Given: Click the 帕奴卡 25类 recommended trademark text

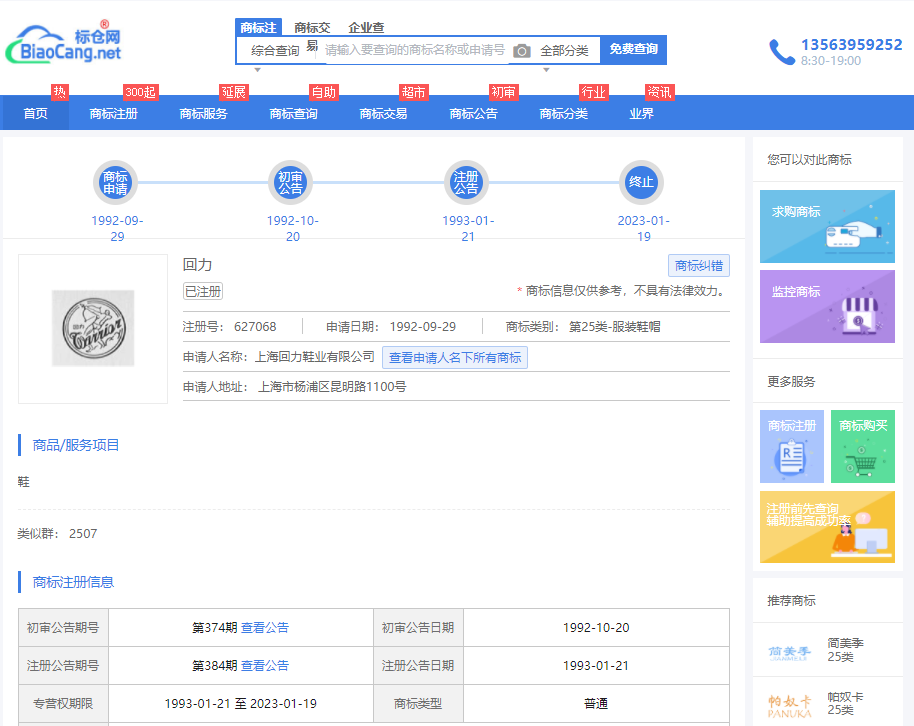Looking at the screenshot, I should point(845,703).
